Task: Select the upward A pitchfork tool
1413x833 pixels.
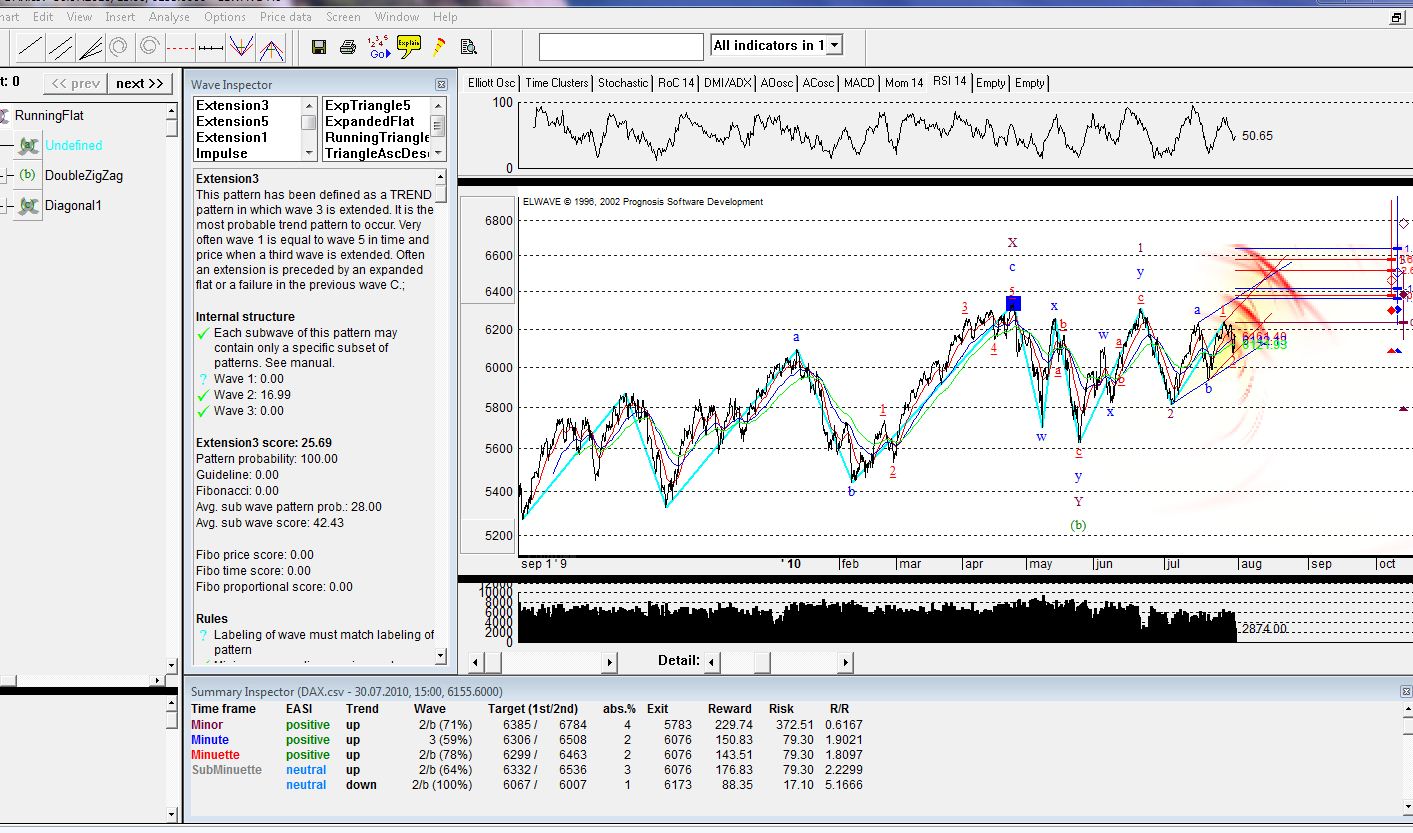Action: (271, 46)
